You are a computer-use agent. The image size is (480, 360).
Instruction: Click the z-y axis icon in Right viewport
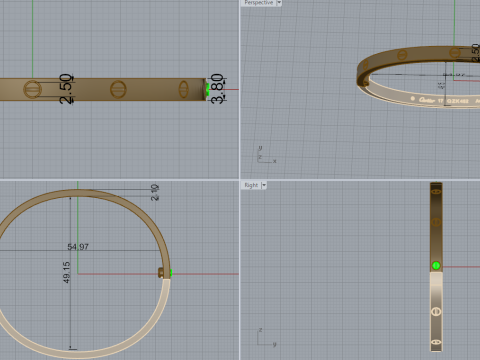(x=267, y=337)
